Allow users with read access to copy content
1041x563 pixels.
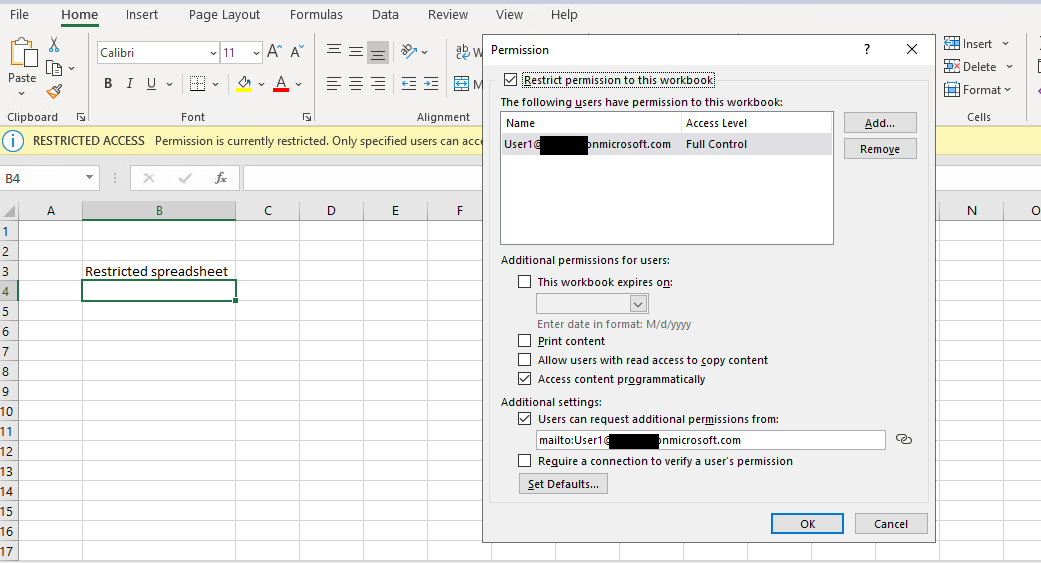[524, 360]
